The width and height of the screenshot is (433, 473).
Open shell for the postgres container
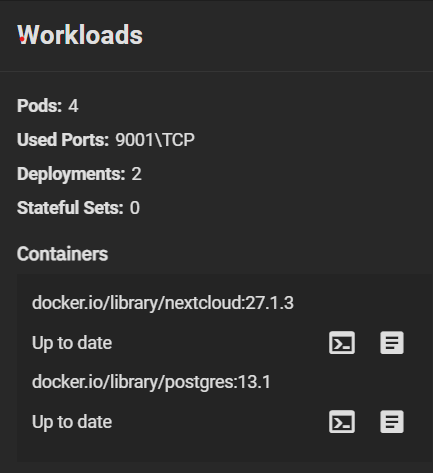coord(342,422)
